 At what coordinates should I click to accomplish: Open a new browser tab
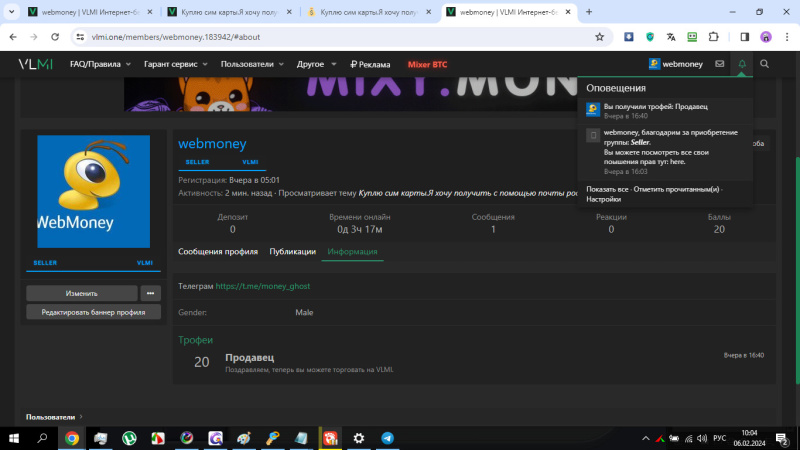point(589,12)
